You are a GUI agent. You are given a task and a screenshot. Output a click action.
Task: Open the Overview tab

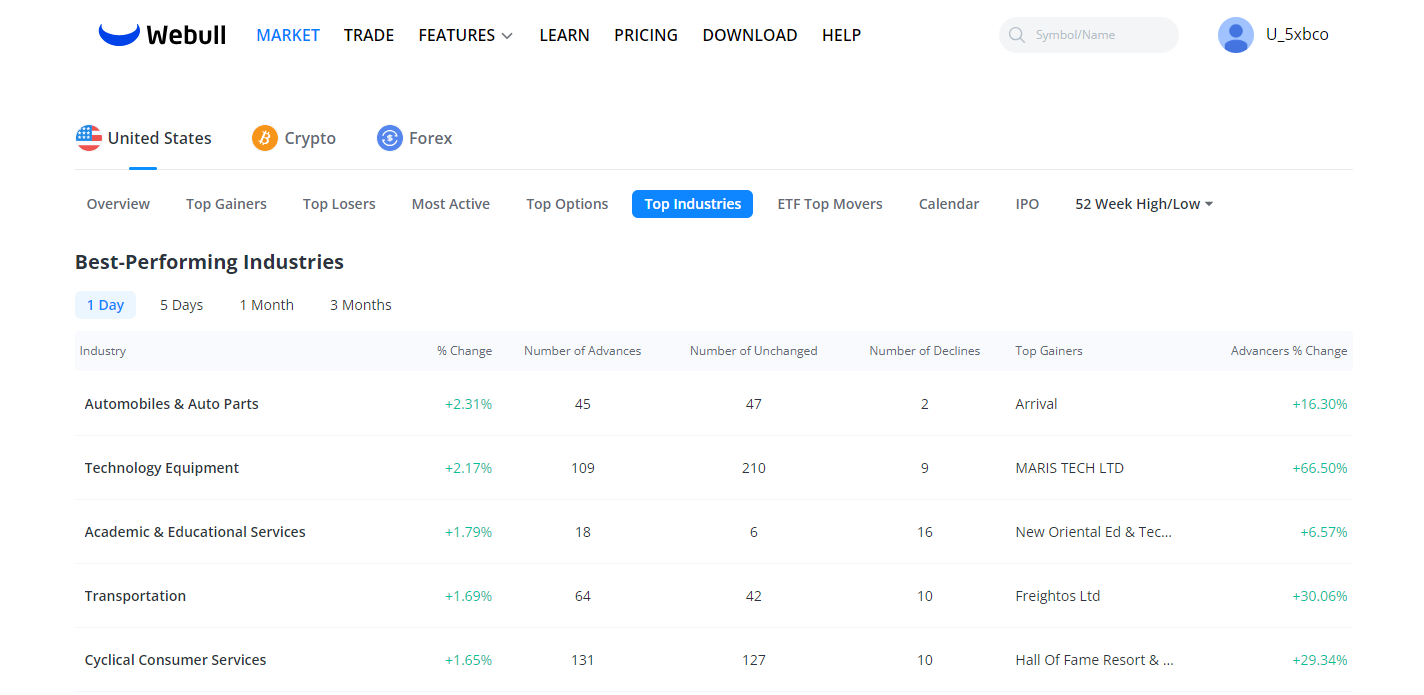point(118,204)
